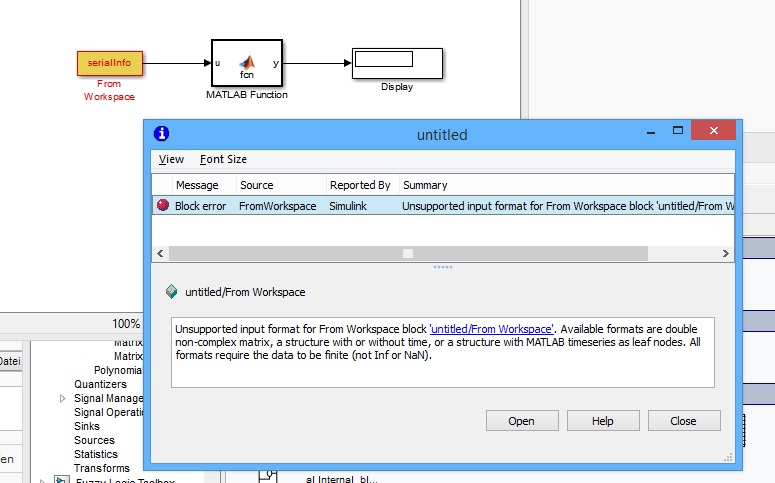775x483 pixels.
Task: Click the Fuzzy Logic Toolbox library icon
Action: tap(62, 481)
